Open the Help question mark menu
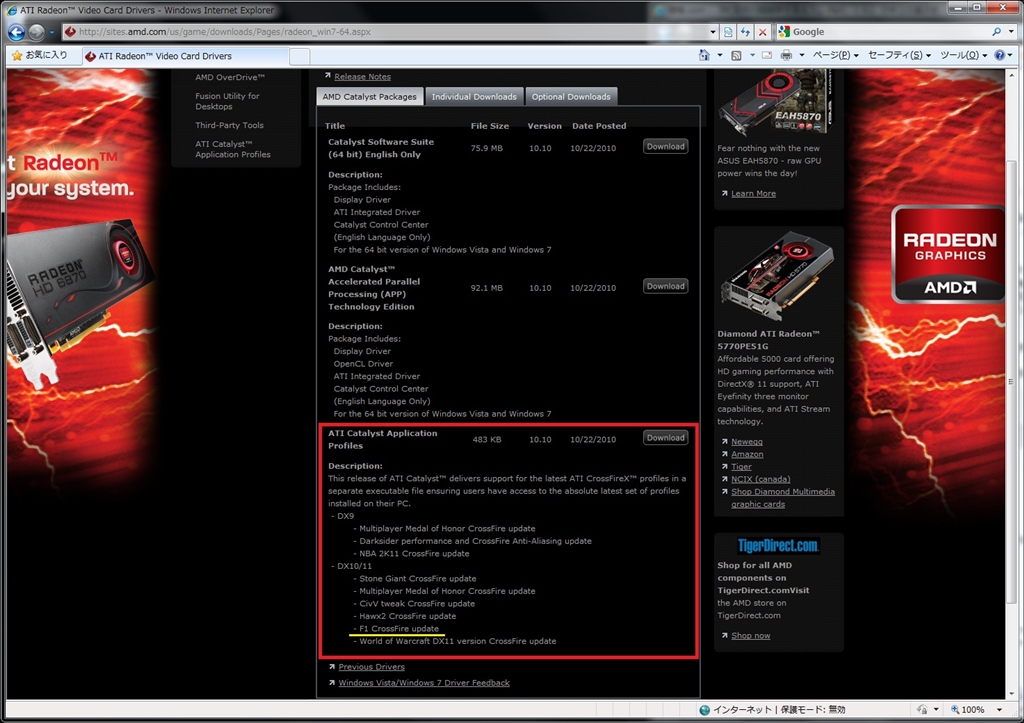Screen dimensions: 1024x723 coord(1003,56)
